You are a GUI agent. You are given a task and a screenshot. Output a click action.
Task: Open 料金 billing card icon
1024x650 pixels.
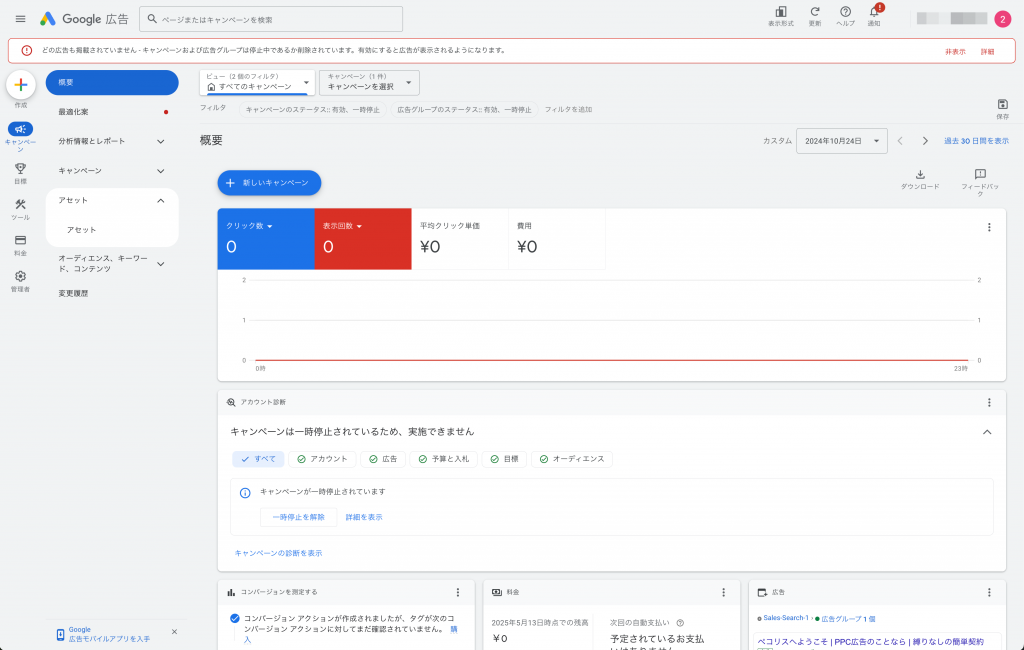coord(20,241)
